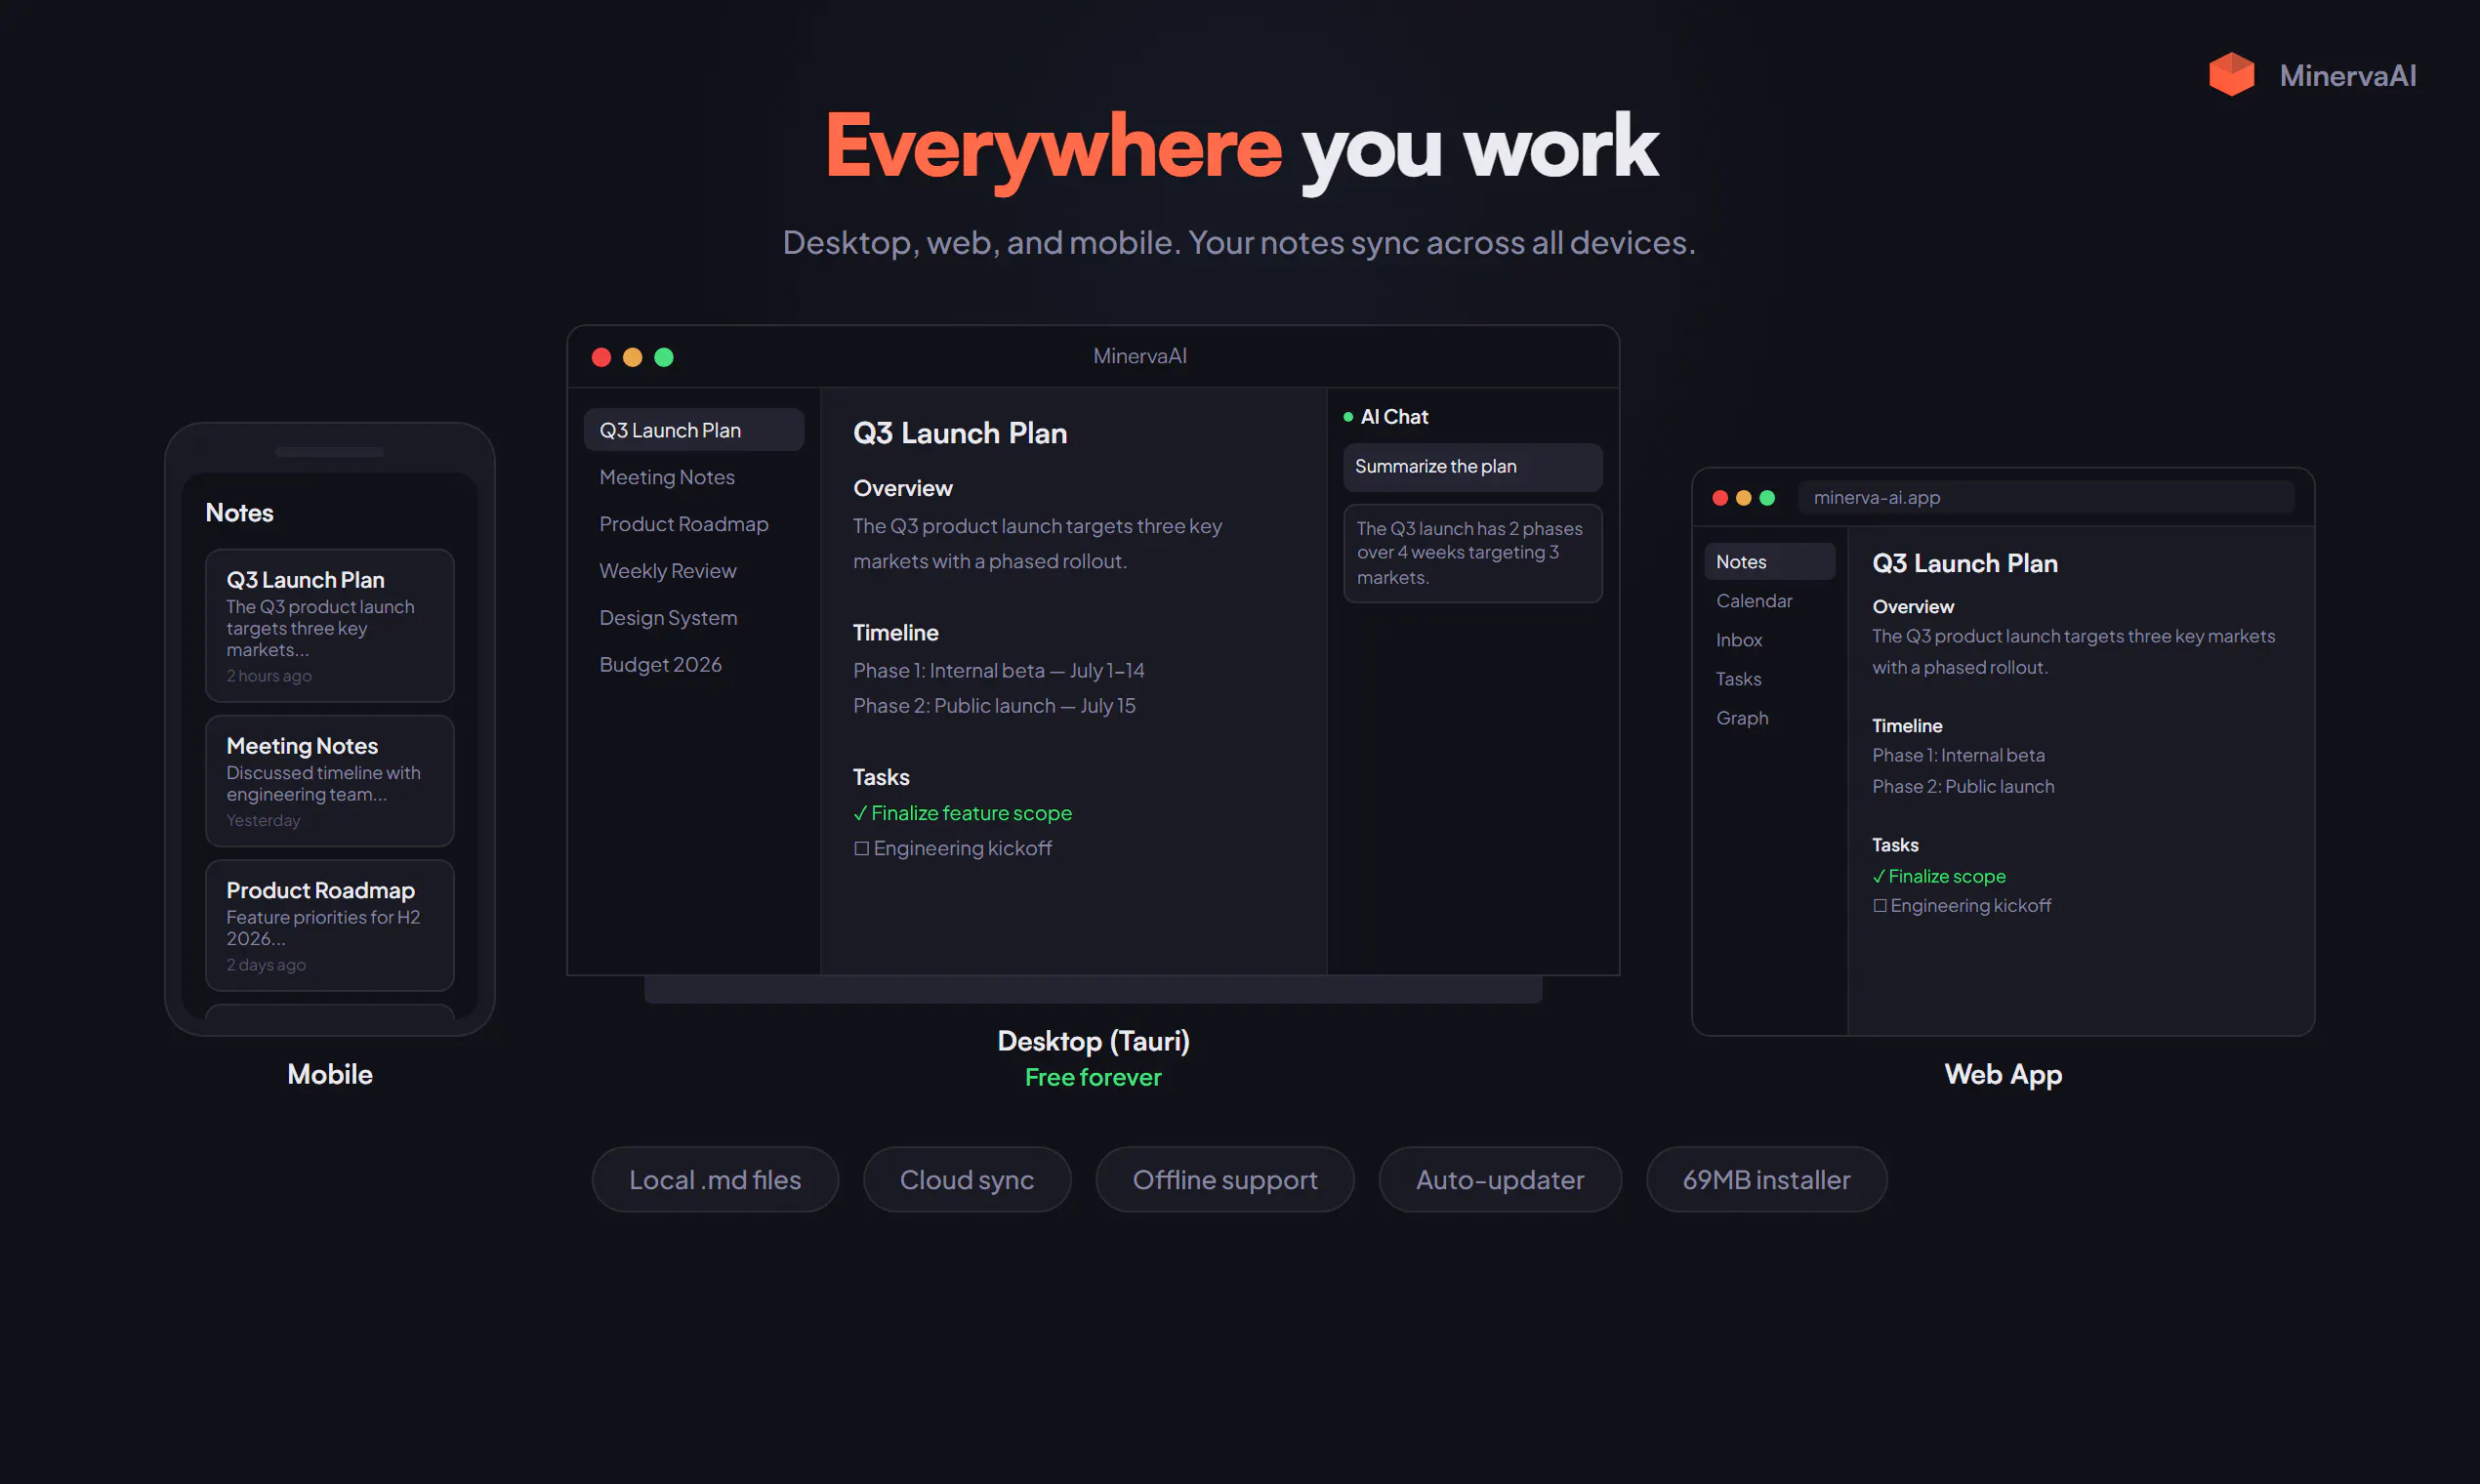This screenshot has height=1484, width=2480.
Task: Click the Free forever label
Action: pos(1093,1077)
